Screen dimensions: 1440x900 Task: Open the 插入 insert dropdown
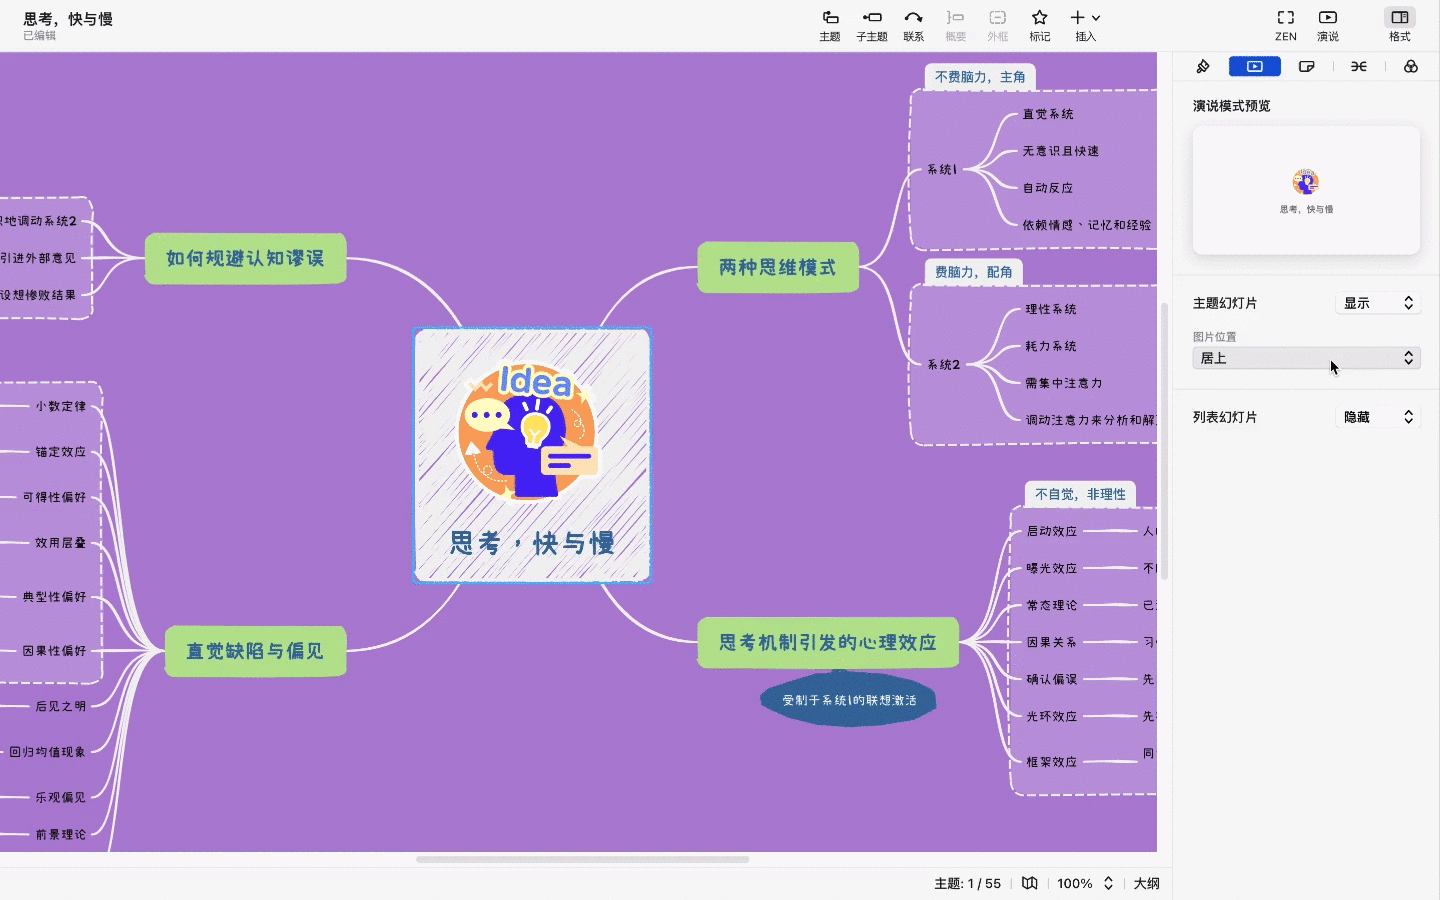click(1084, 25)
